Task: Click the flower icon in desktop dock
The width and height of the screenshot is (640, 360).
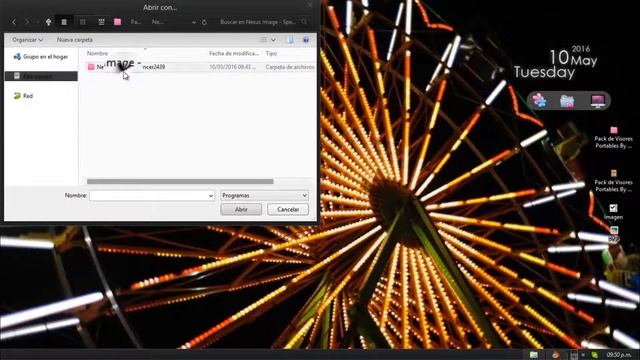Action: (540, 100)
